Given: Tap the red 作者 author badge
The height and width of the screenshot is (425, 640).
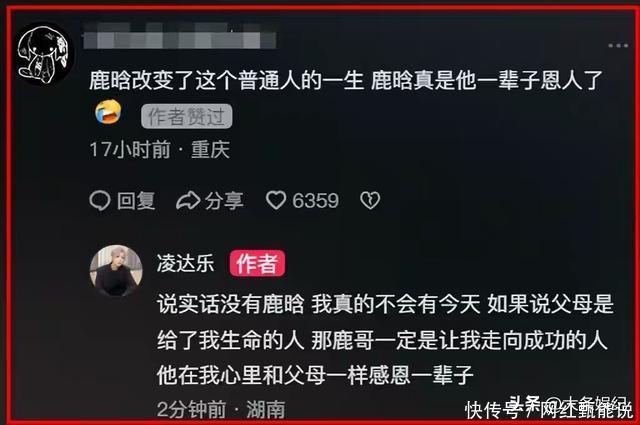Looking at the screenshot, I should (x=257, y=263).
